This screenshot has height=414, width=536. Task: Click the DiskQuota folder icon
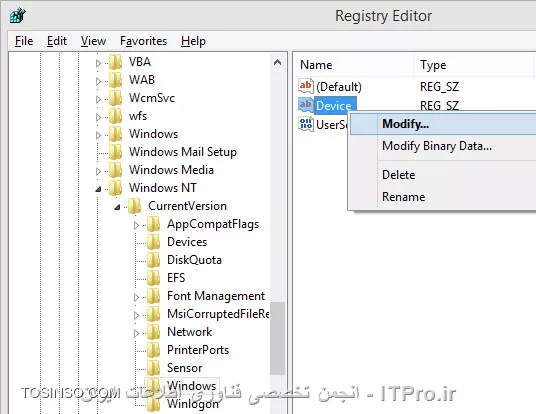(x=153, y=259)
